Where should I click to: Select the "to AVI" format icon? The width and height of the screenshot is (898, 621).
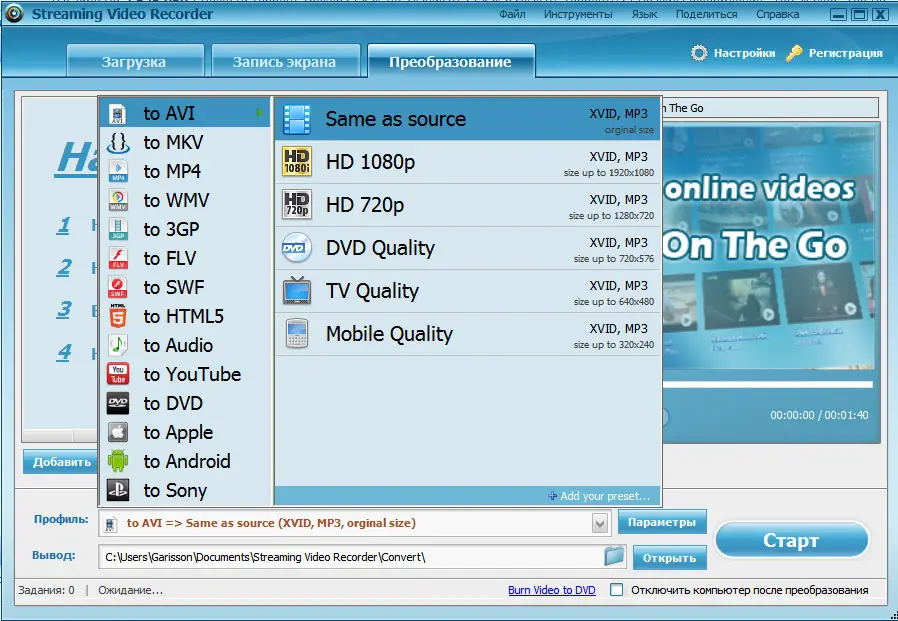coord(116,113)
